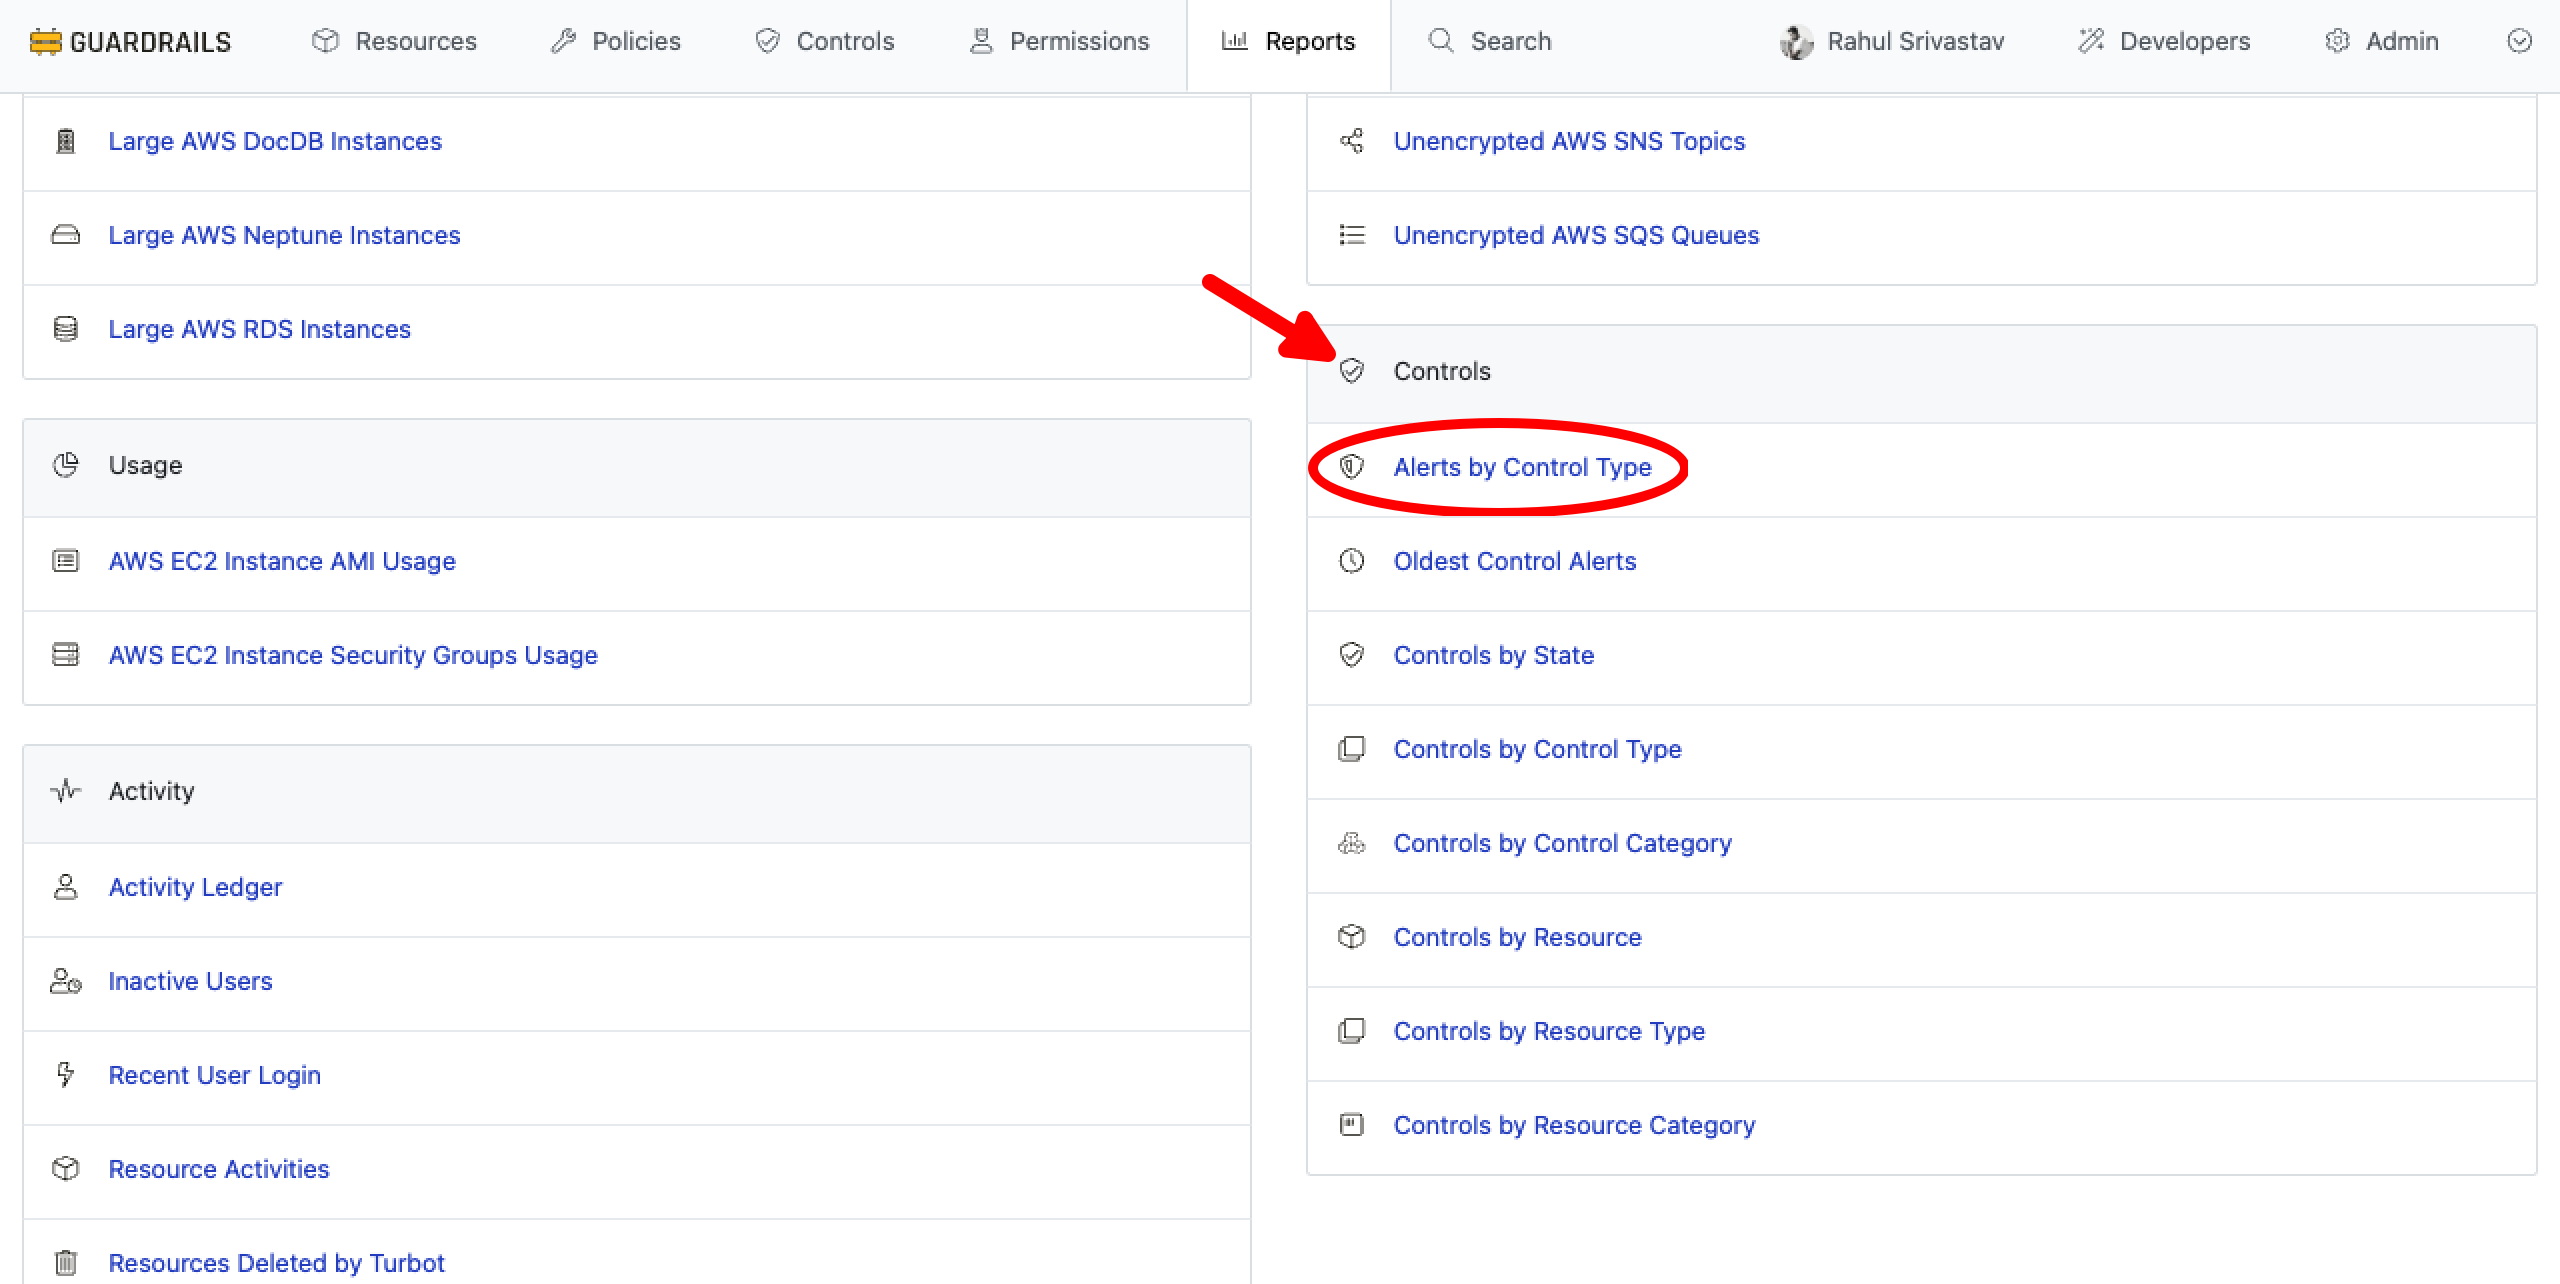The image size is (2560, 1284).
Task: Open the circled chevron menu at top right
Action: click(x=2519, y=41)
